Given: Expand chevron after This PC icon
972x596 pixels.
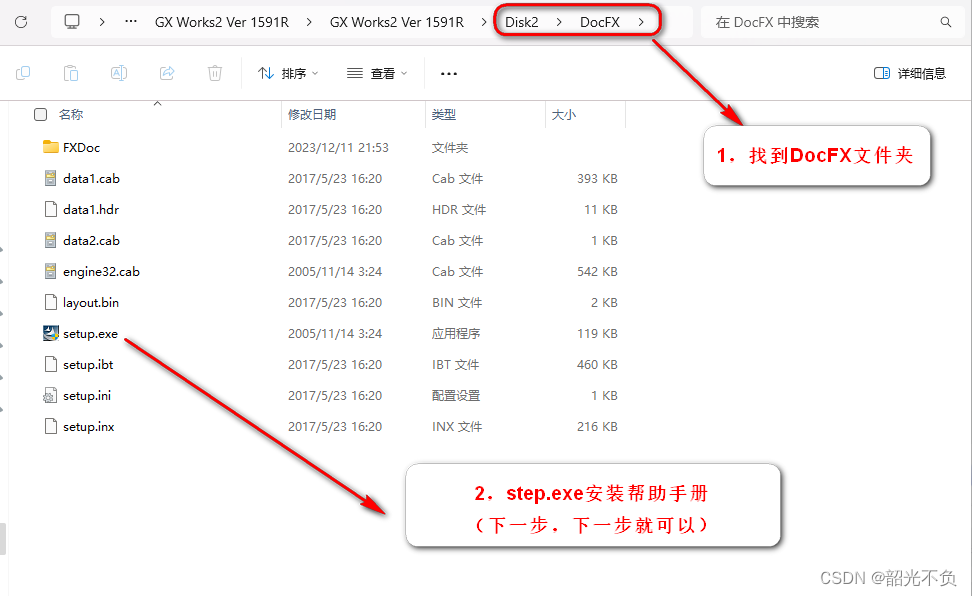Looking at the screenshot, I should [102, 22].
